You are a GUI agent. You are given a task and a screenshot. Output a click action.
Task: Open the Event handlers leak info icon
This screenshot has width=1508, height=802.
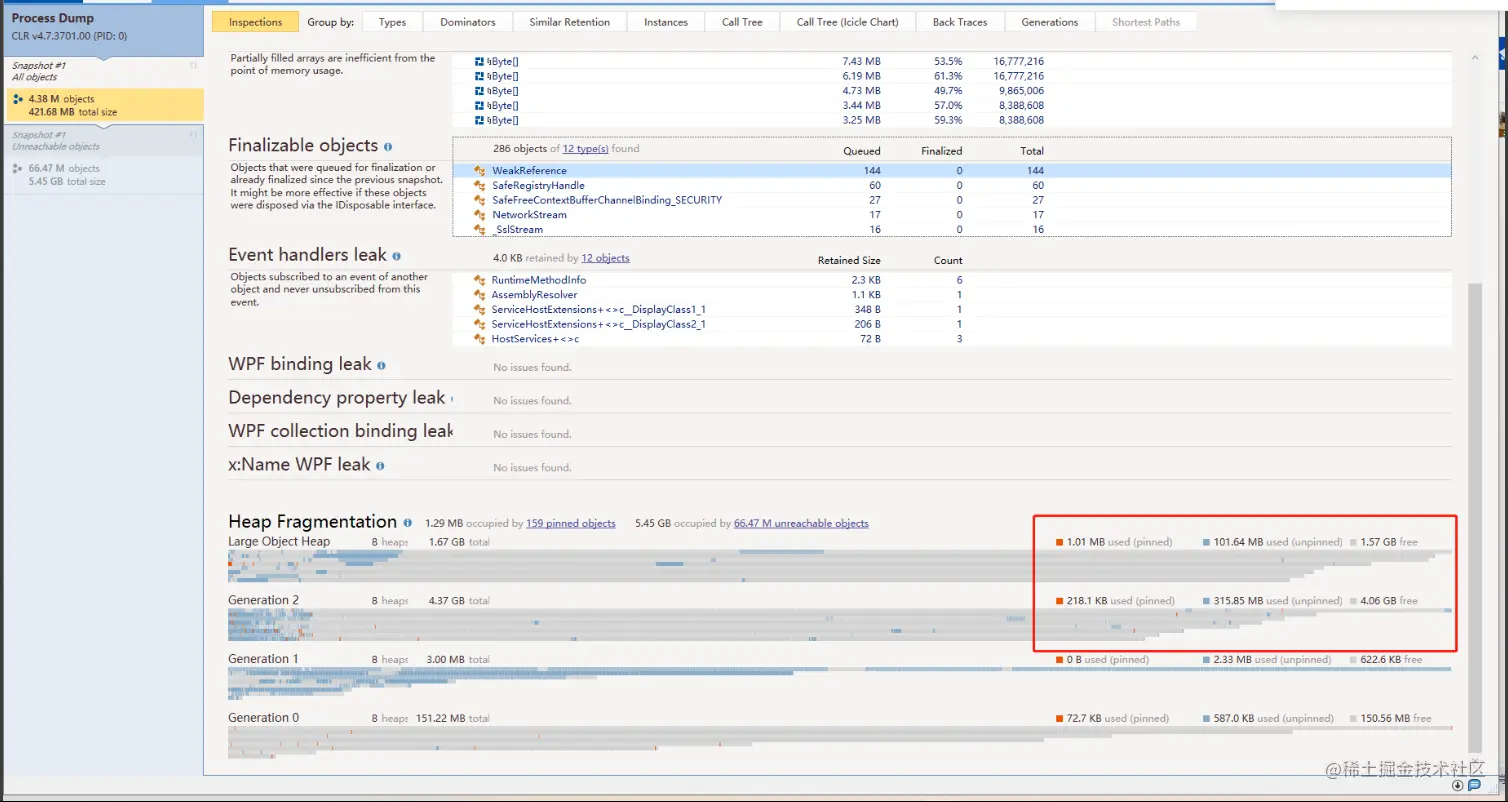[x=397, y=256]
